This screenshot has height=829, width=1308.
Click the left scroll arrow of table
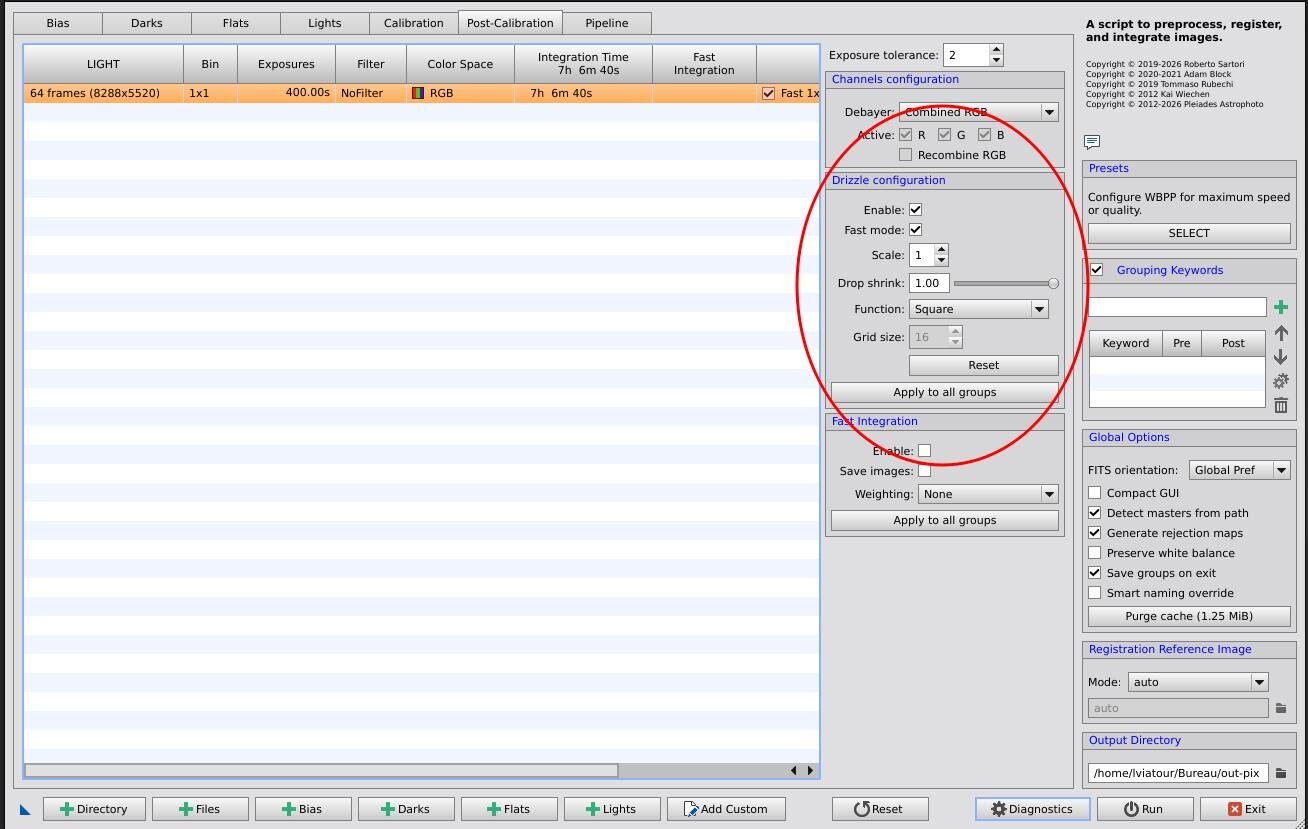point(794,770)
